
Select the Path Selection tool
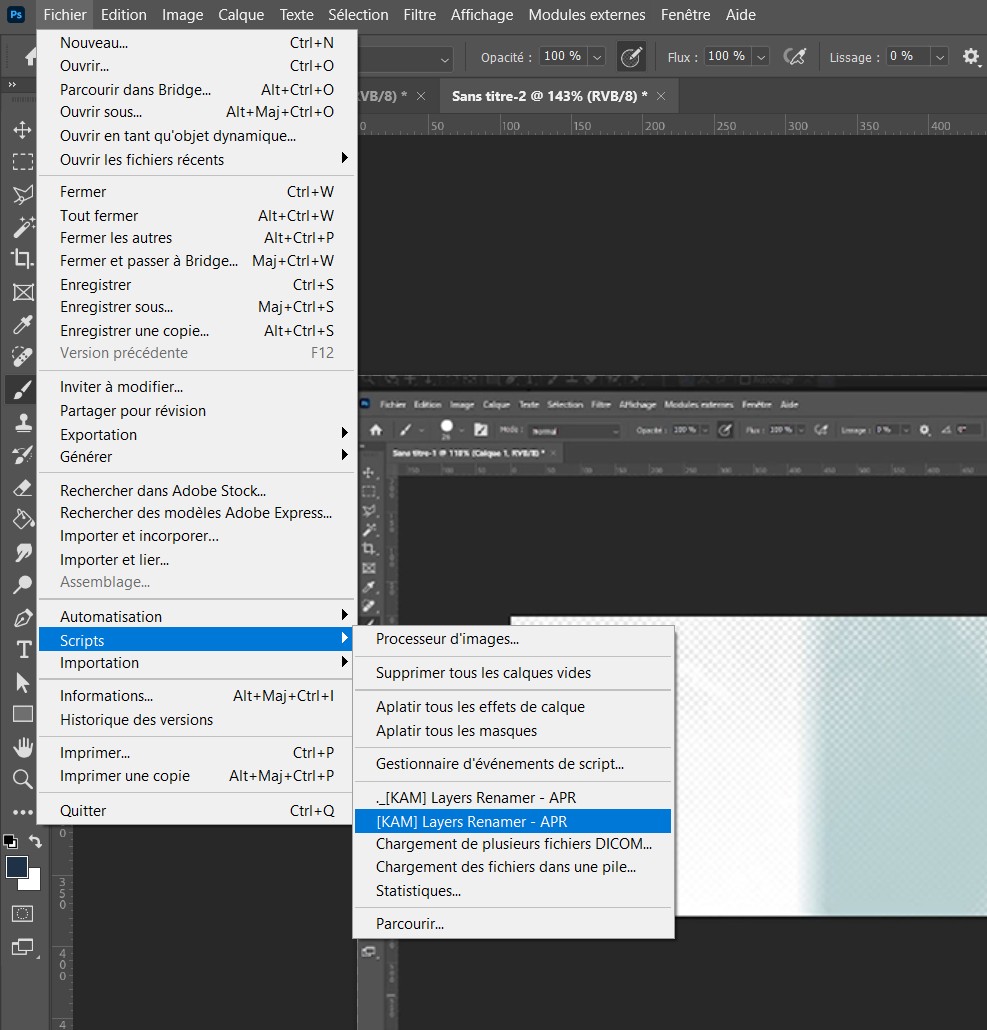point(22,683)
